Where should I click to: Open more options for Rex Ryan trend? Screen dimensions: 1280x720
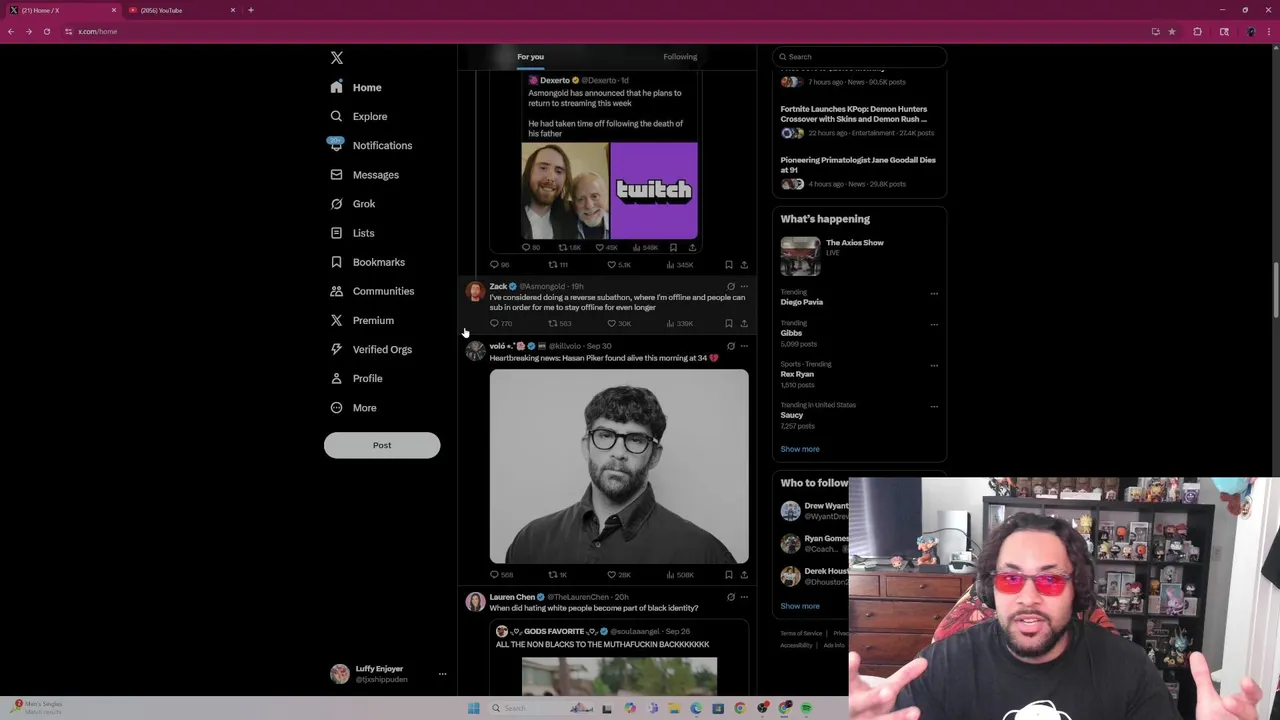point(934,366)
